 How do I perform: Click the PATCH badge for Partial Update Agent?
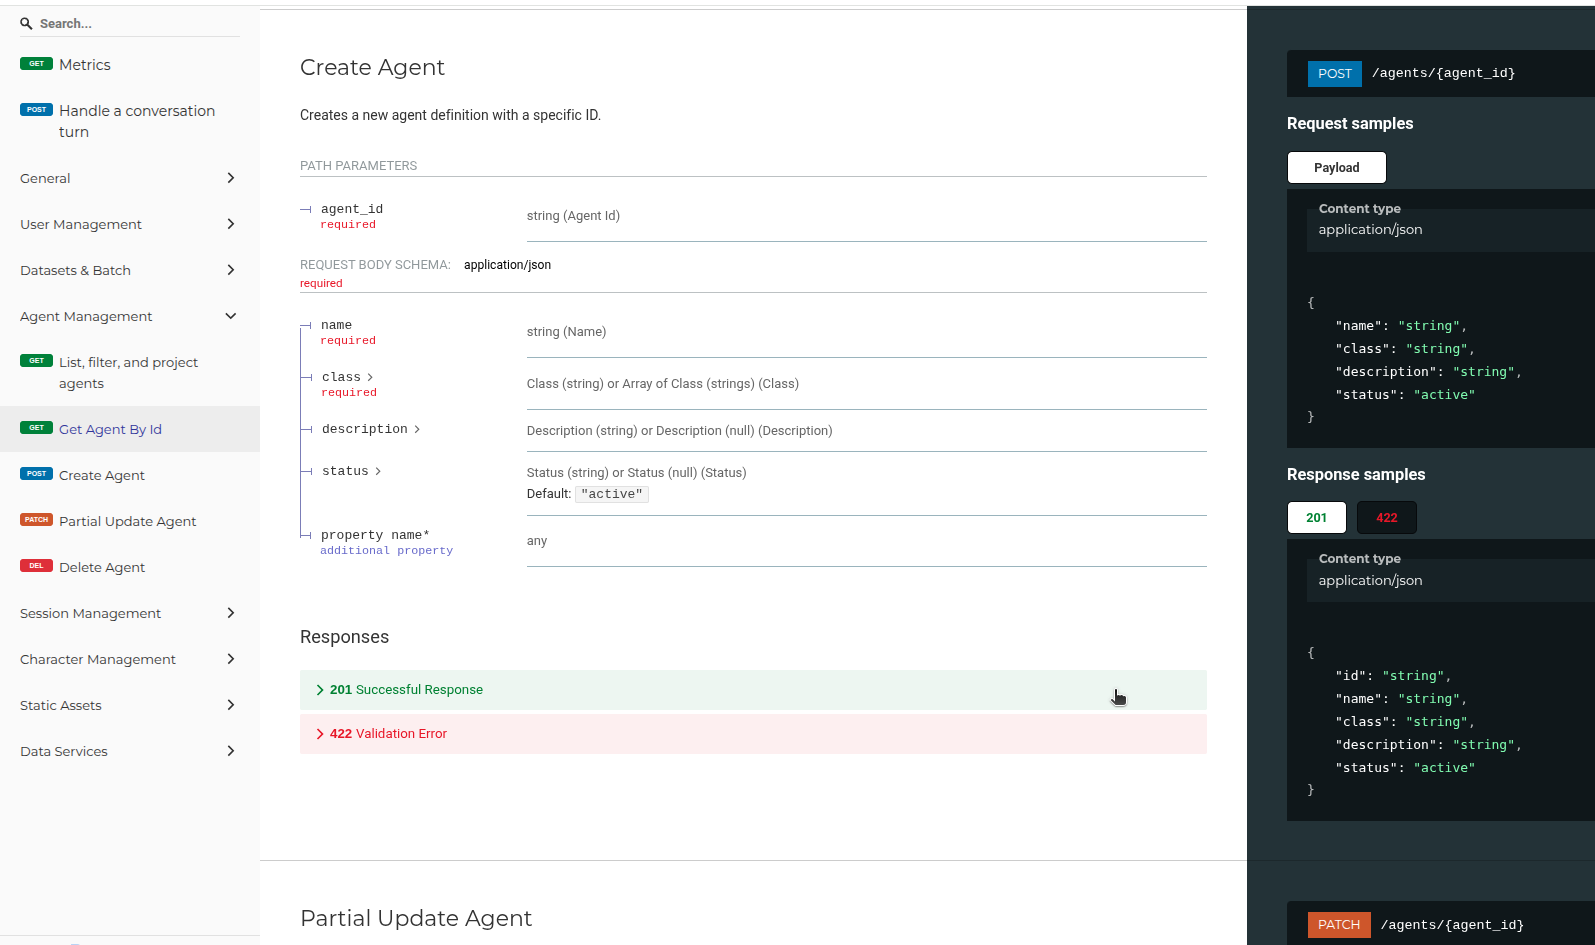36,520
